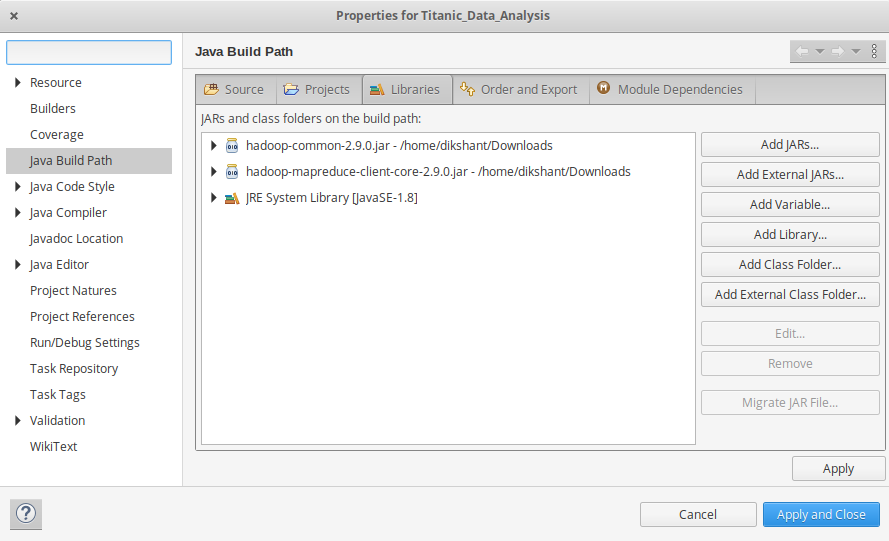Click the hadoop-common jar file icon
This screenshot has height=541, width=889.
pos(232,146)
